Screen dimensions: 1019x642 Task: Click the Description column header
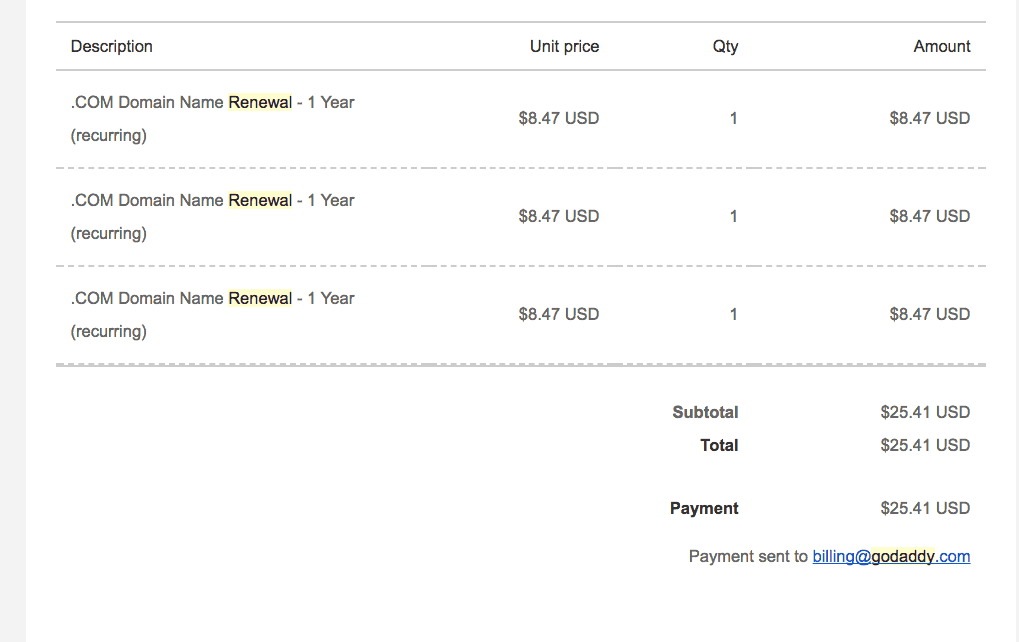[112, 47]
